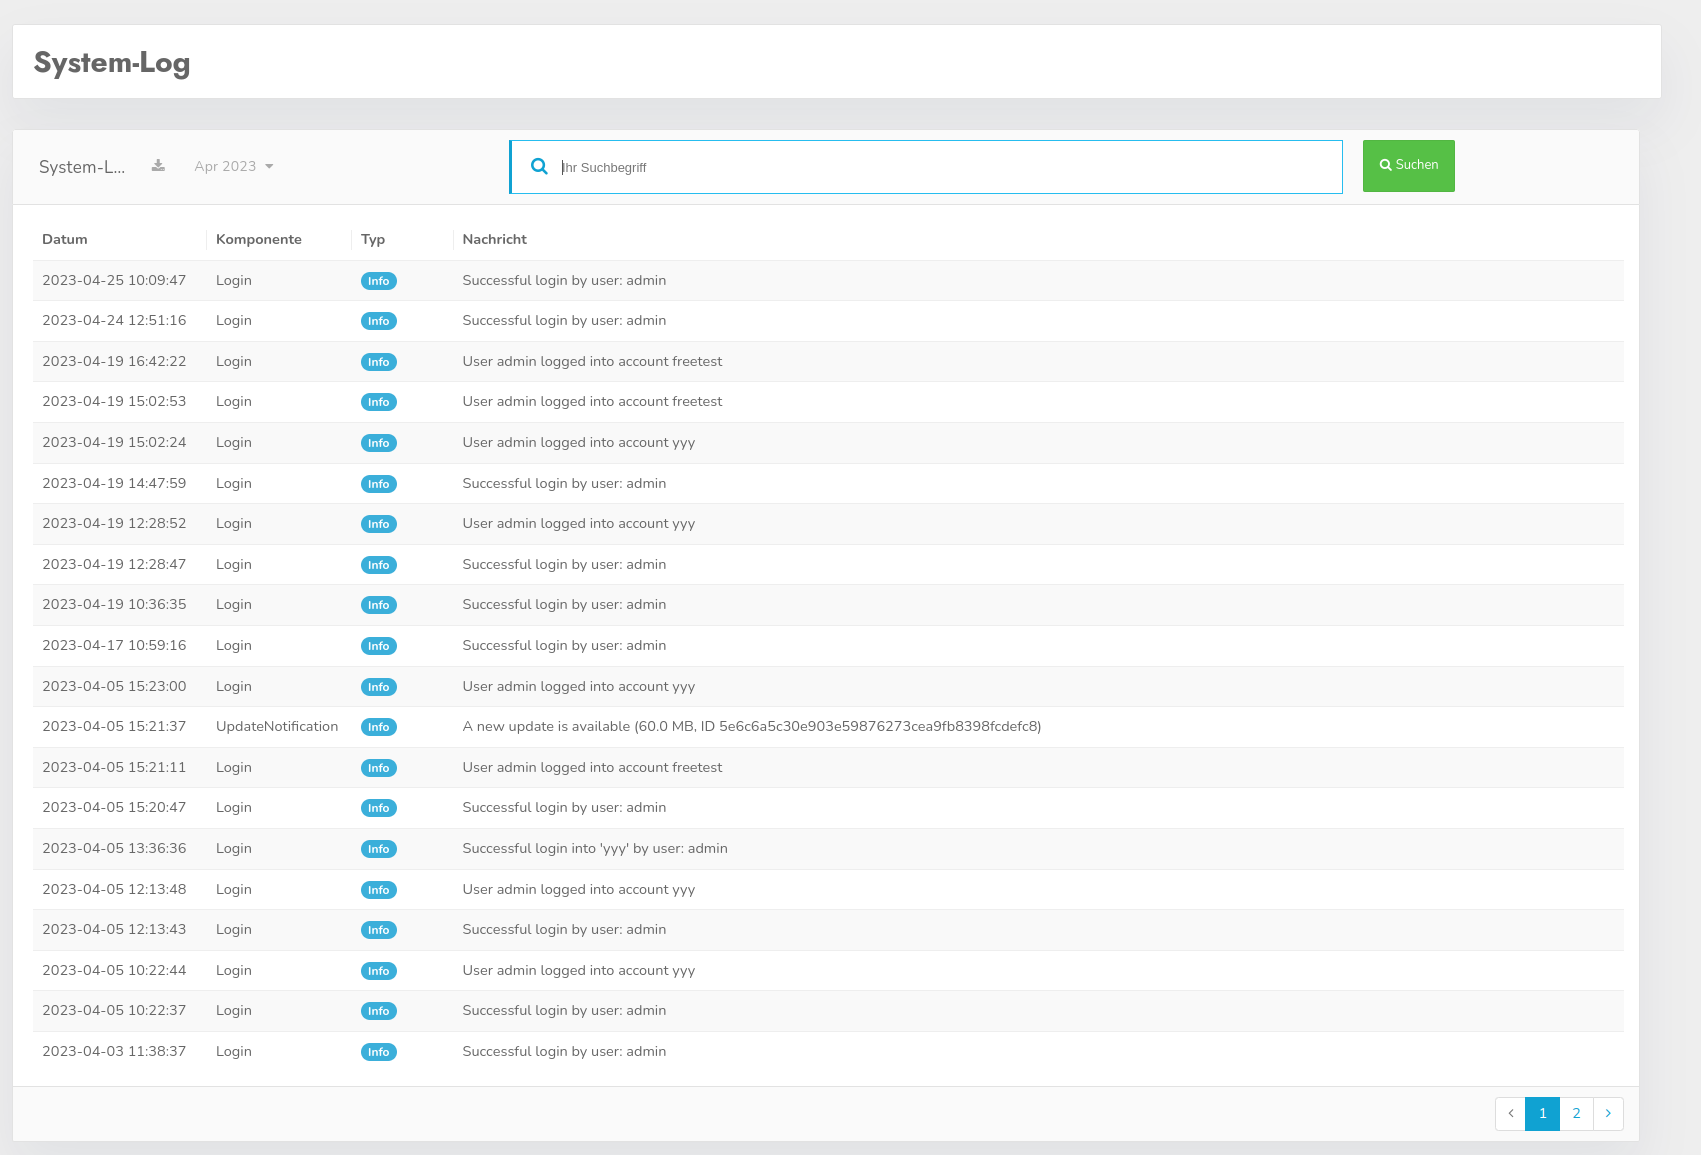Image resolution: width=1701 pixels, height=1155 pixels.
Task: Open the Apr 2023 month dropdown
Action: click(234, 166)
